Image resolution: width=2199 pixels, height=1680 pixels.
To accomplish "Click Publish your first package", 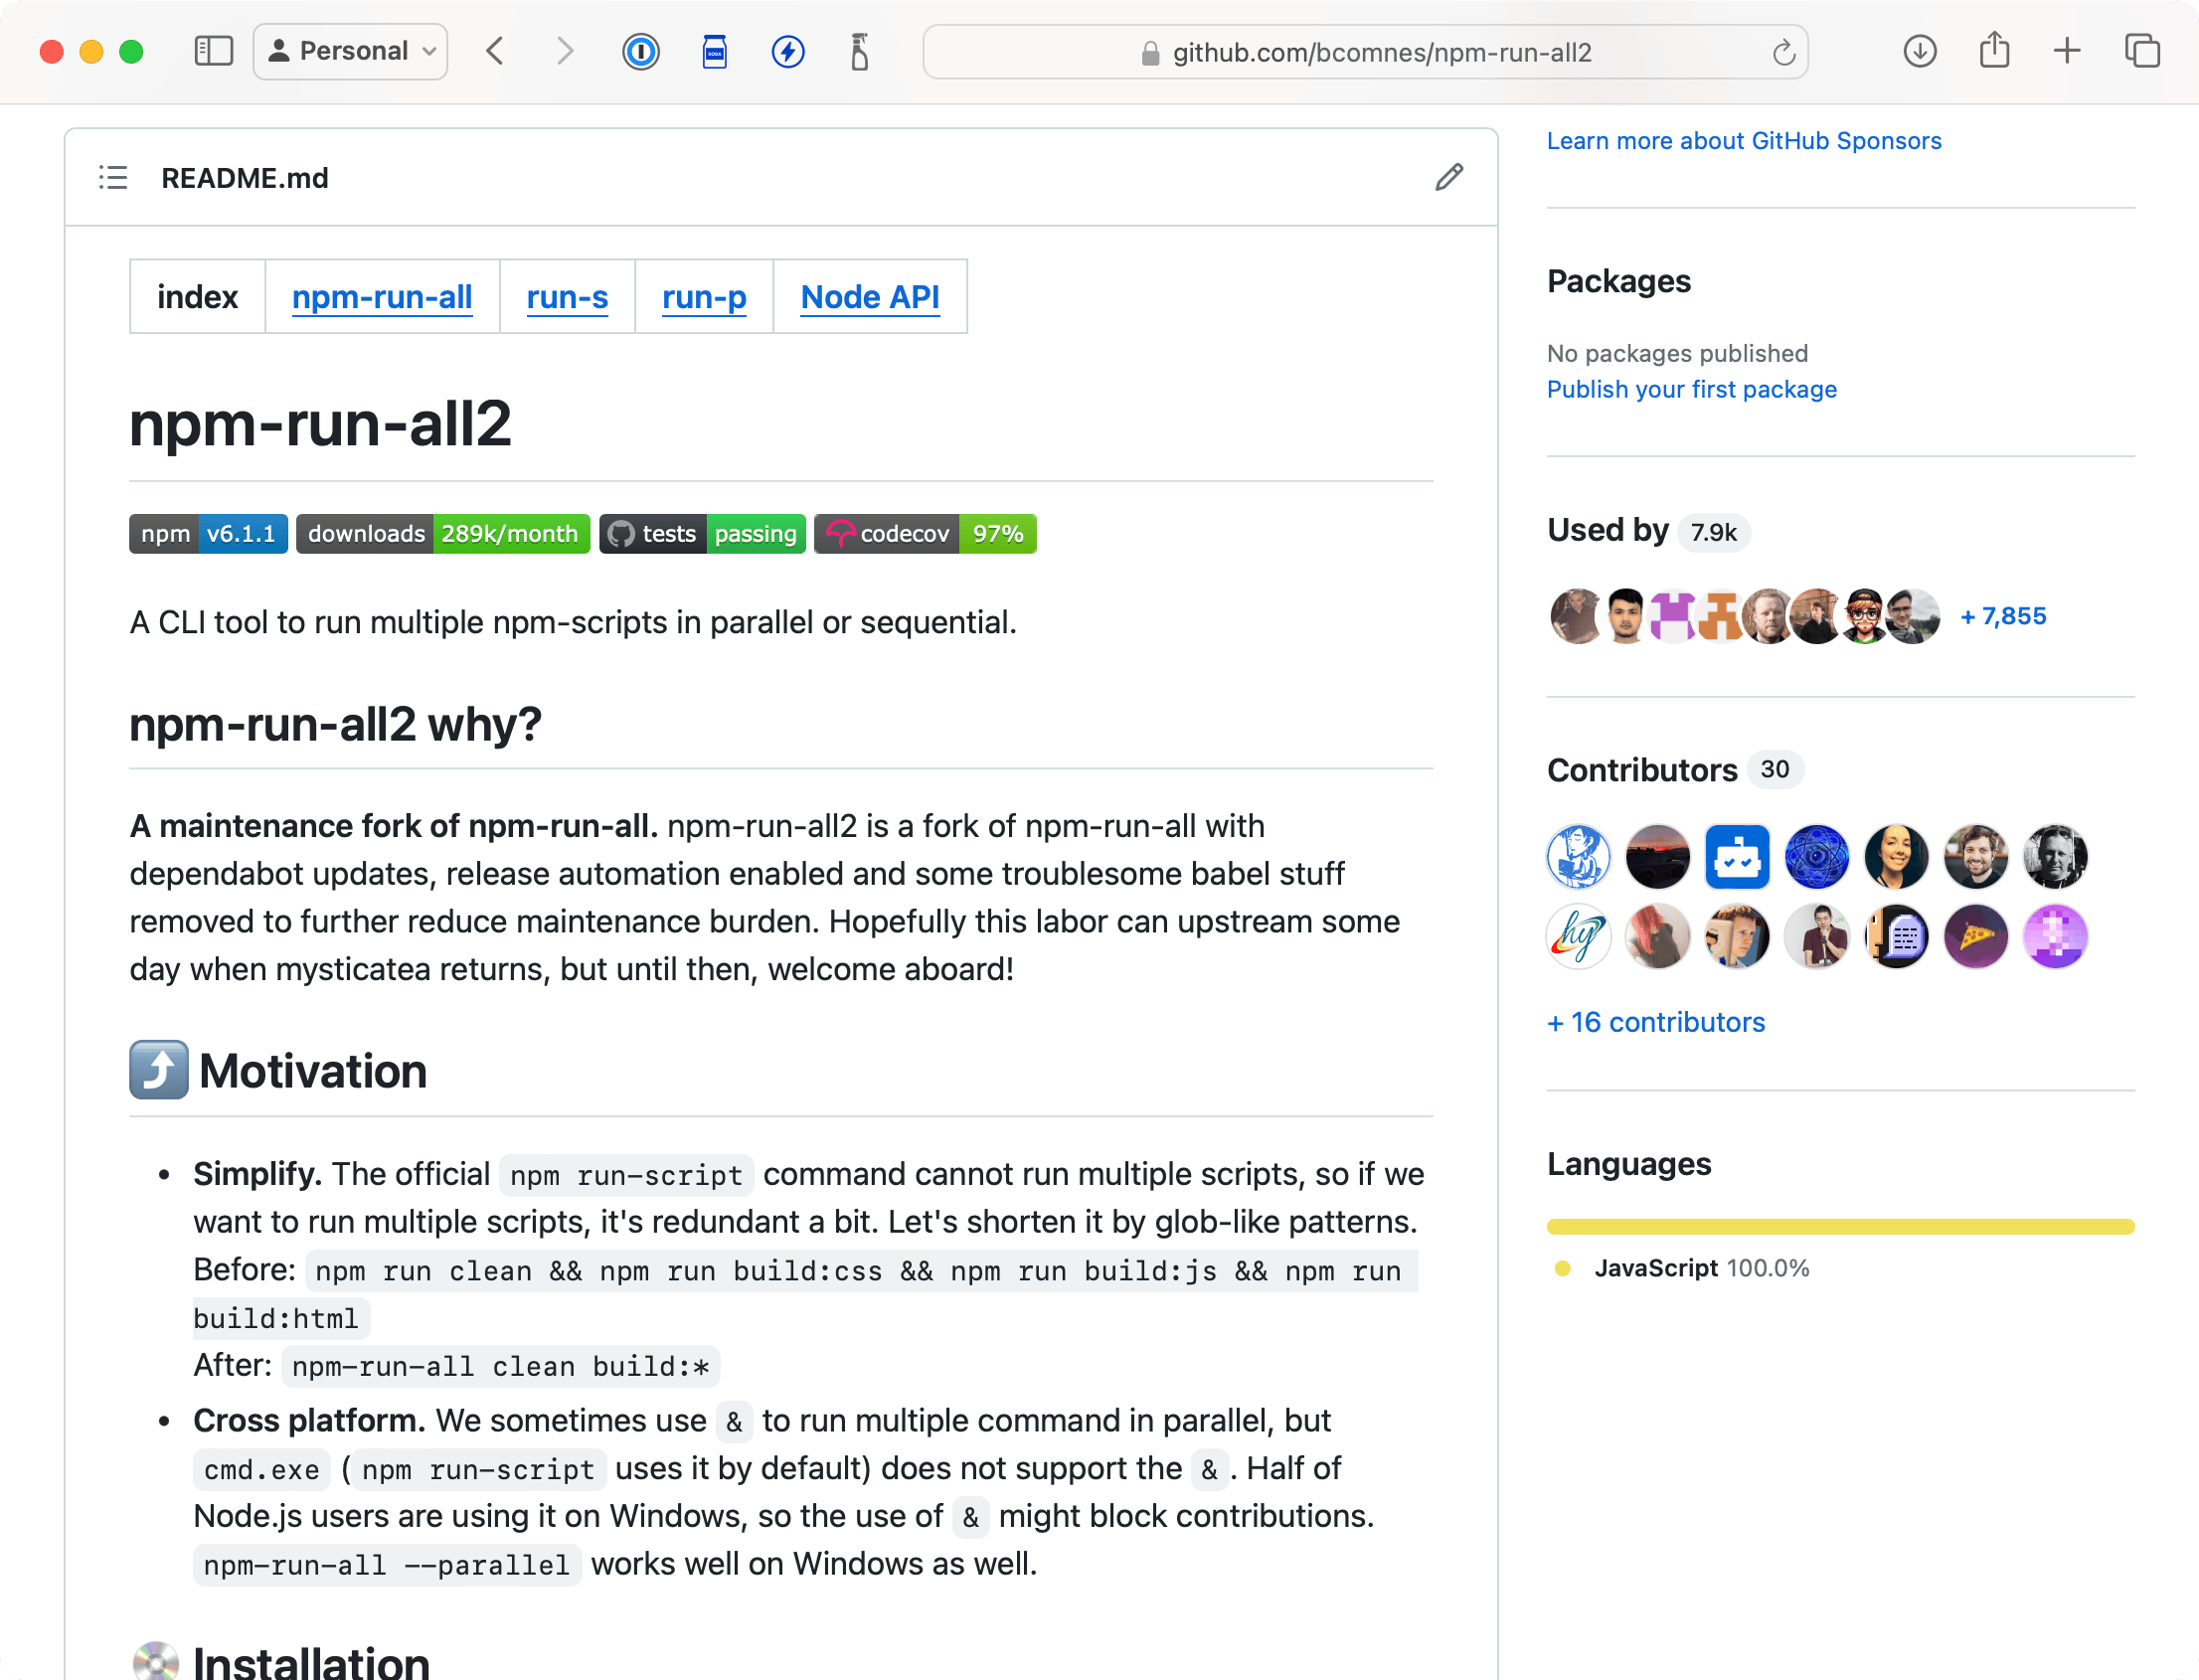I will (x=1691, y=389).
